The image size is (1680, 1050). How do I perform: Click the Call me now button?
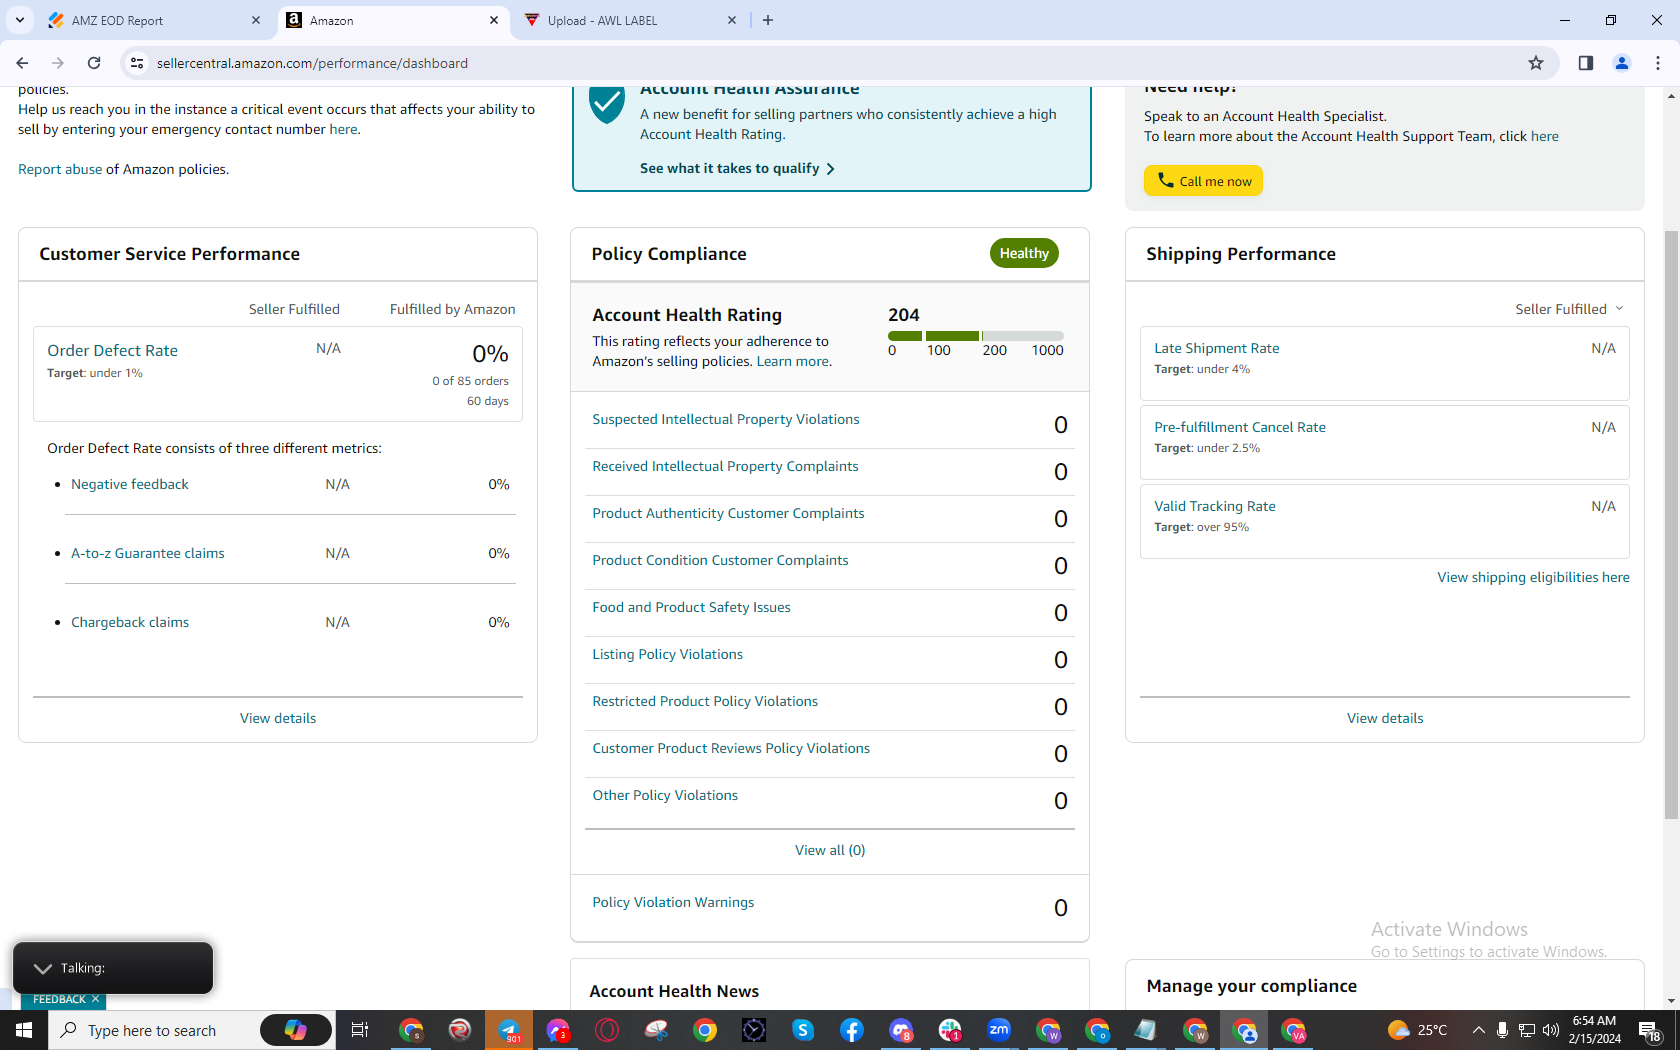pos(1204,181)
